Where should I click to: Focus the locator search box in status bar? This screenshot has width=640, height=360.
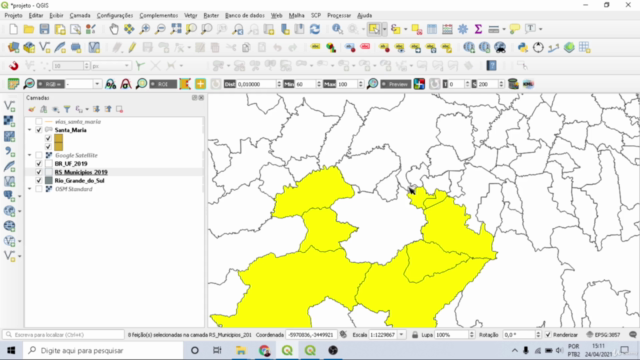64,335
